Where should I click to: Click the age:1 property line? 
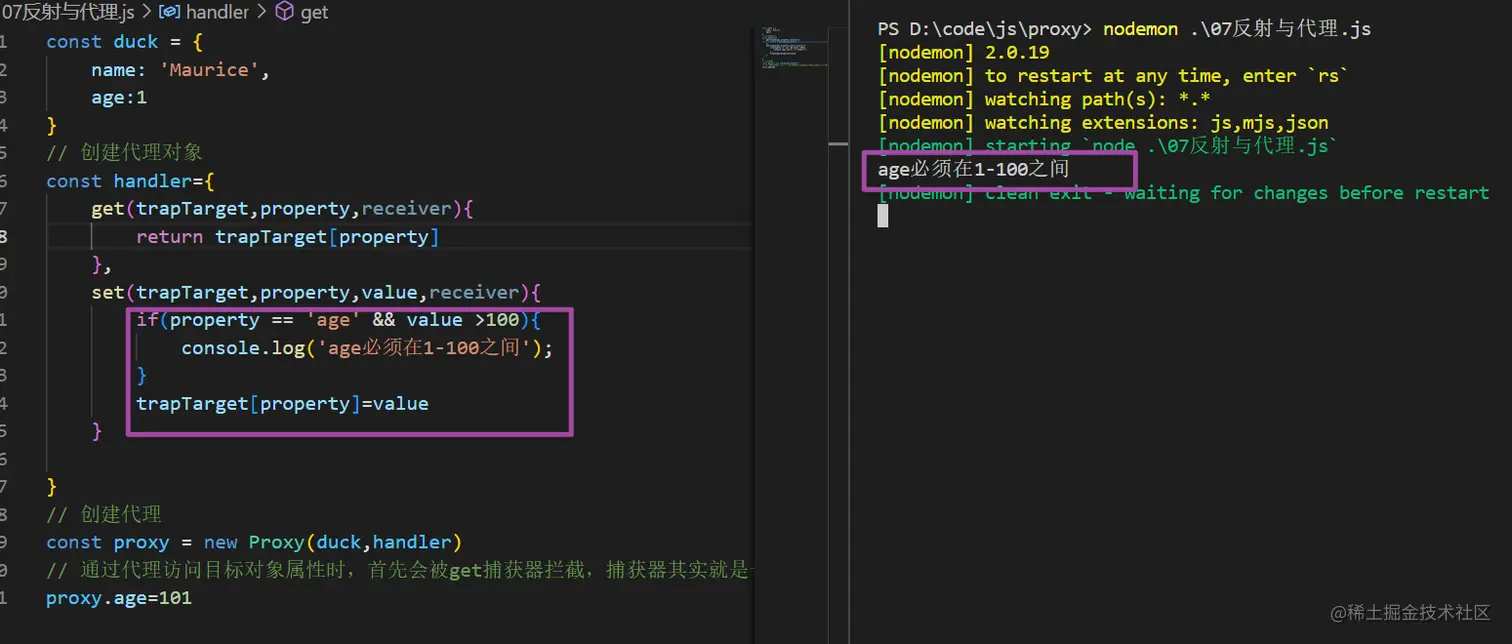click(119, 98)
